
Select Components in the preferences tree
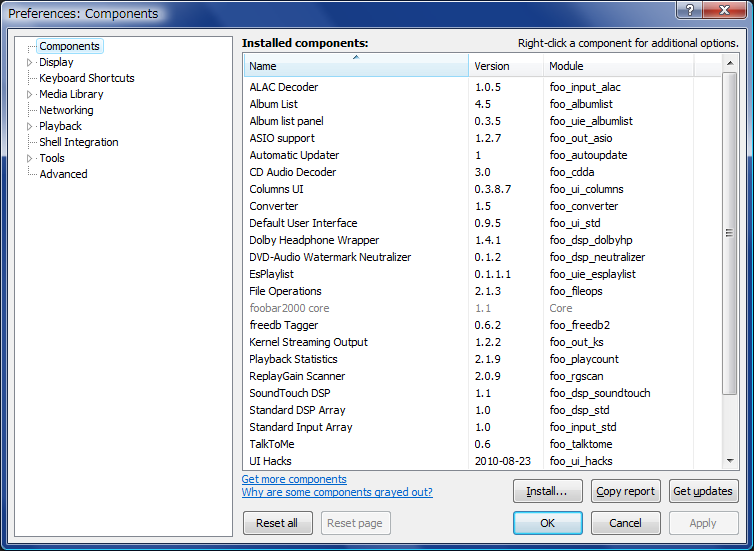(x=69, y=46)
